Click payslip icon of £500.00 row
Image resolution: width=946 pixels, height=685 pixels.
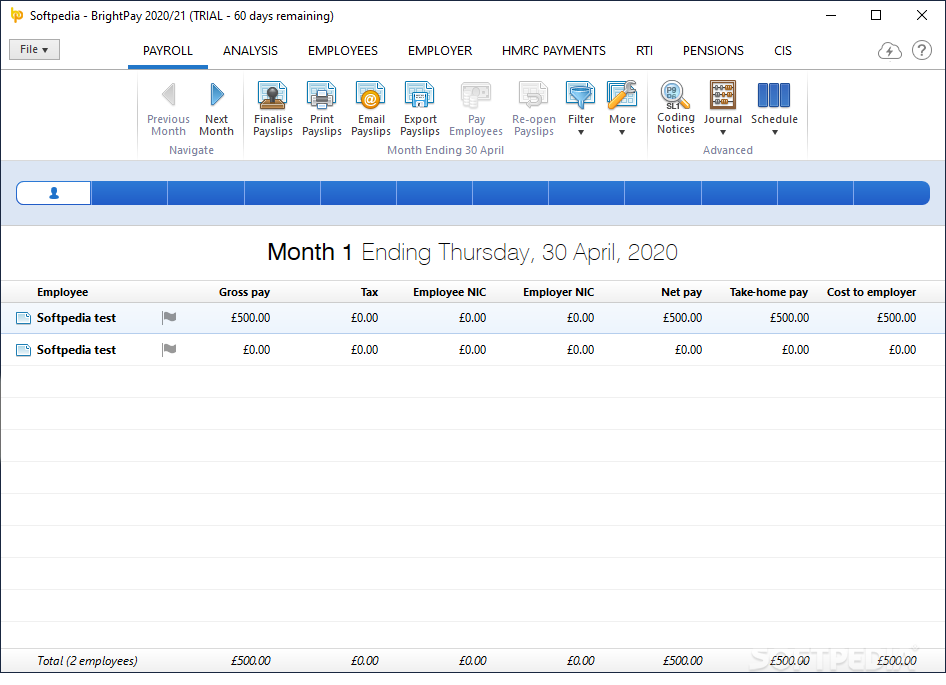[x=23, y=318]
